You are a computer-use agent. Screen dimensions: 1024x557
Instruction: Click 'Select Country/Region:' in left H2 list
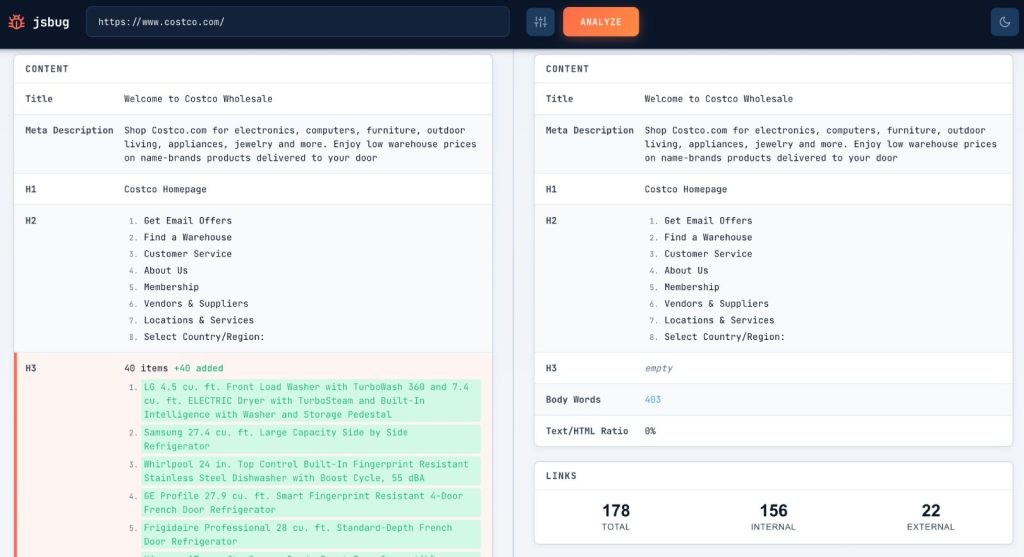tap(204, 337)
